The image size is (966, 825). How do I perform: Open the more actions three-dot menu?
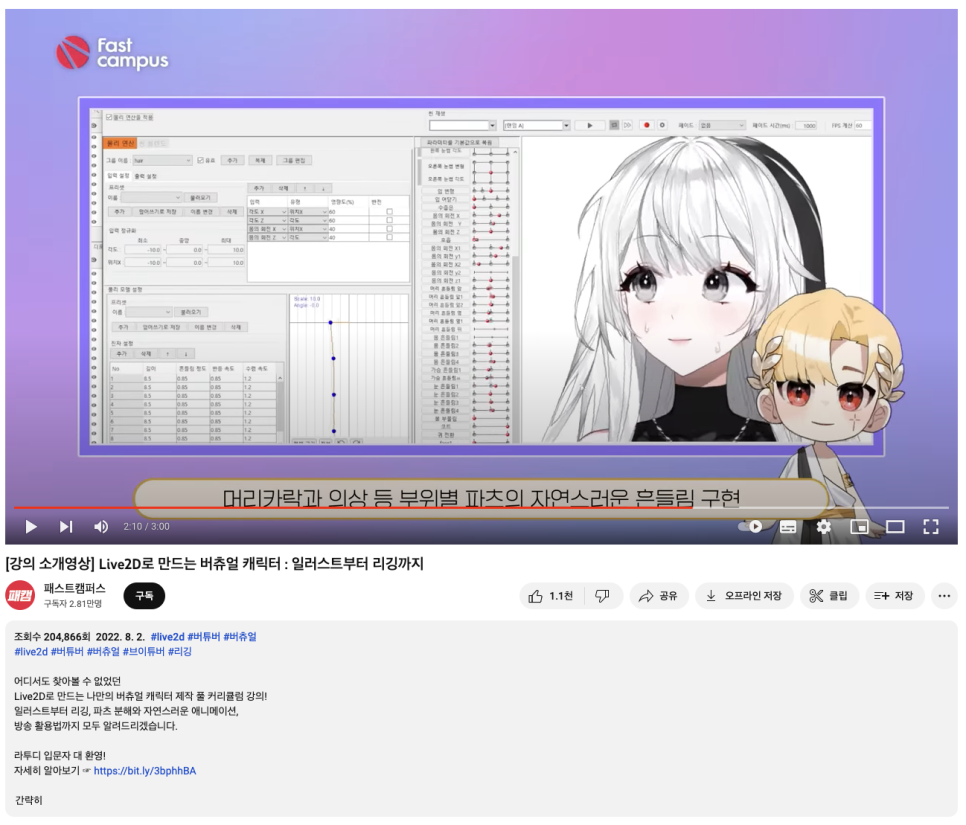(x=944, y=597)
